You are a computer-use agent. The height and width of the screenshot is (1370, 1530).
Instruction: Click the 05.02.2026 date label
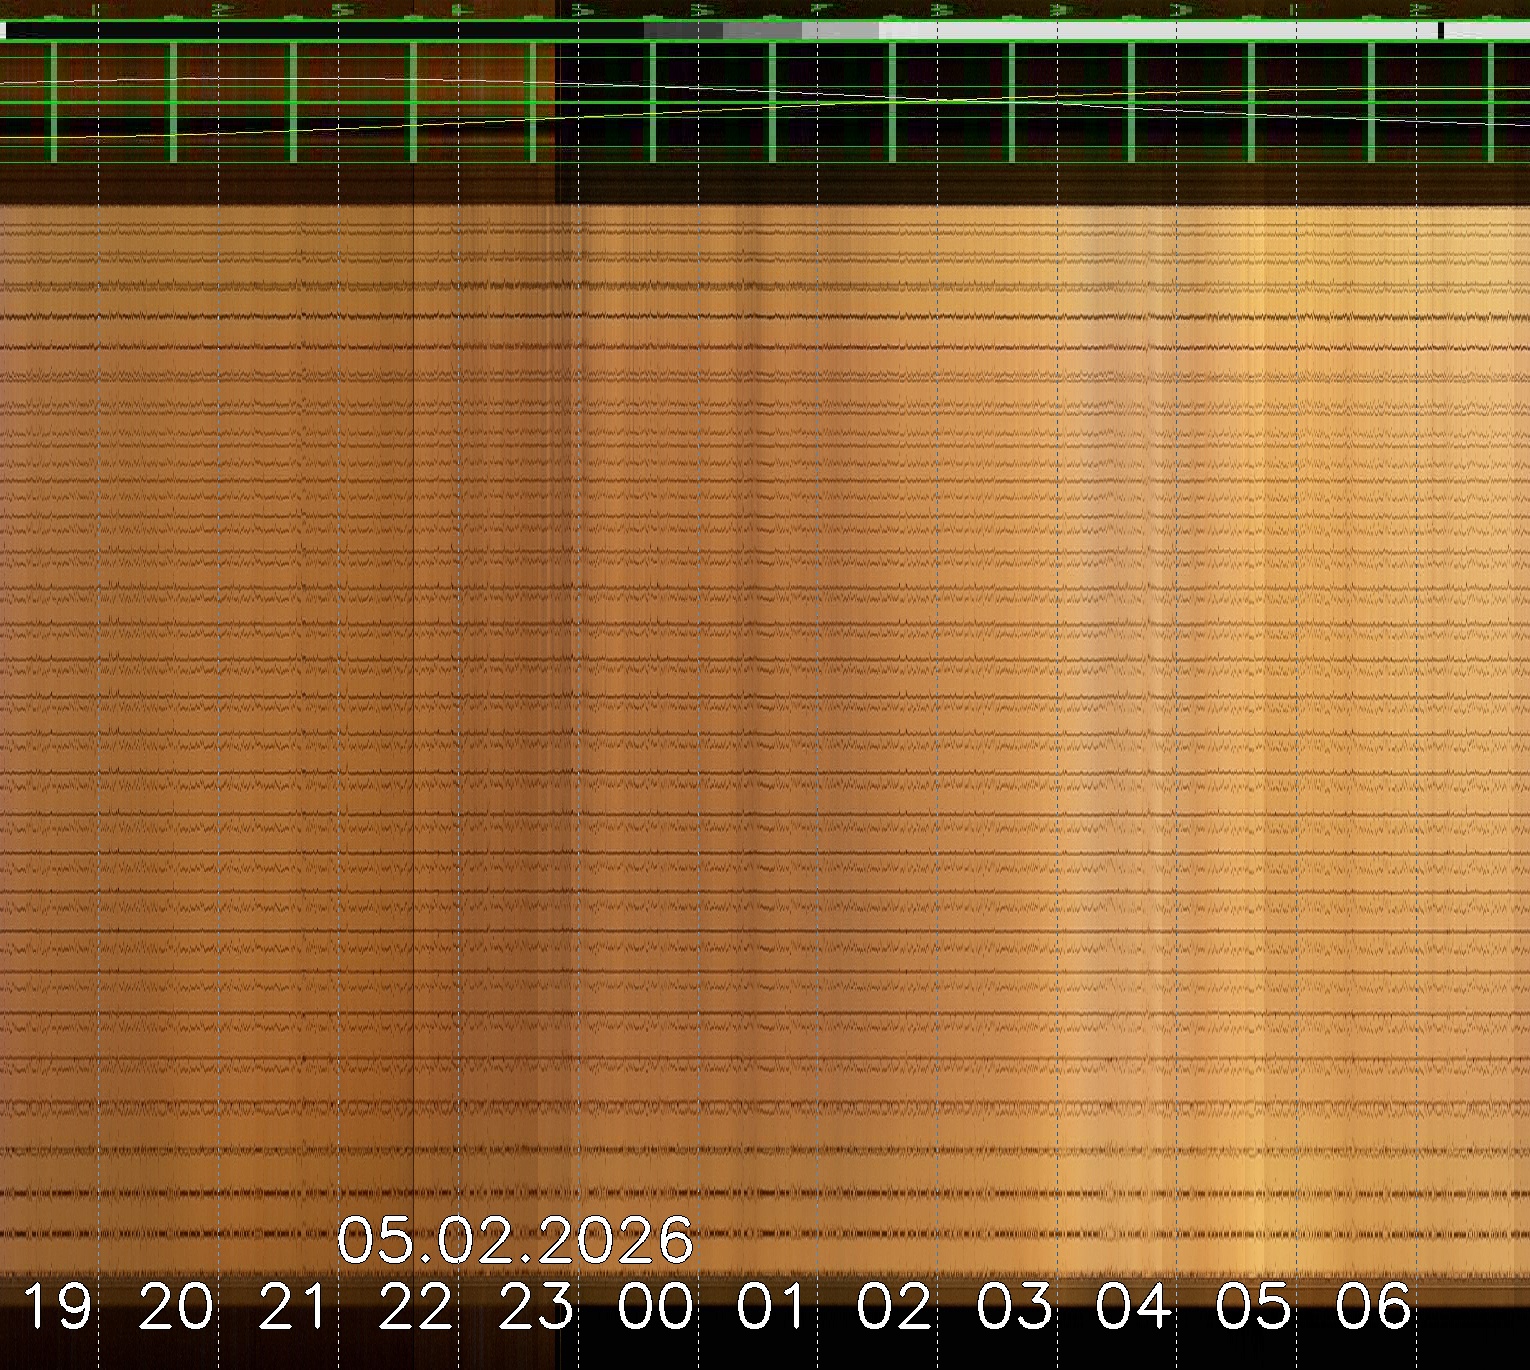[514, 1241]
